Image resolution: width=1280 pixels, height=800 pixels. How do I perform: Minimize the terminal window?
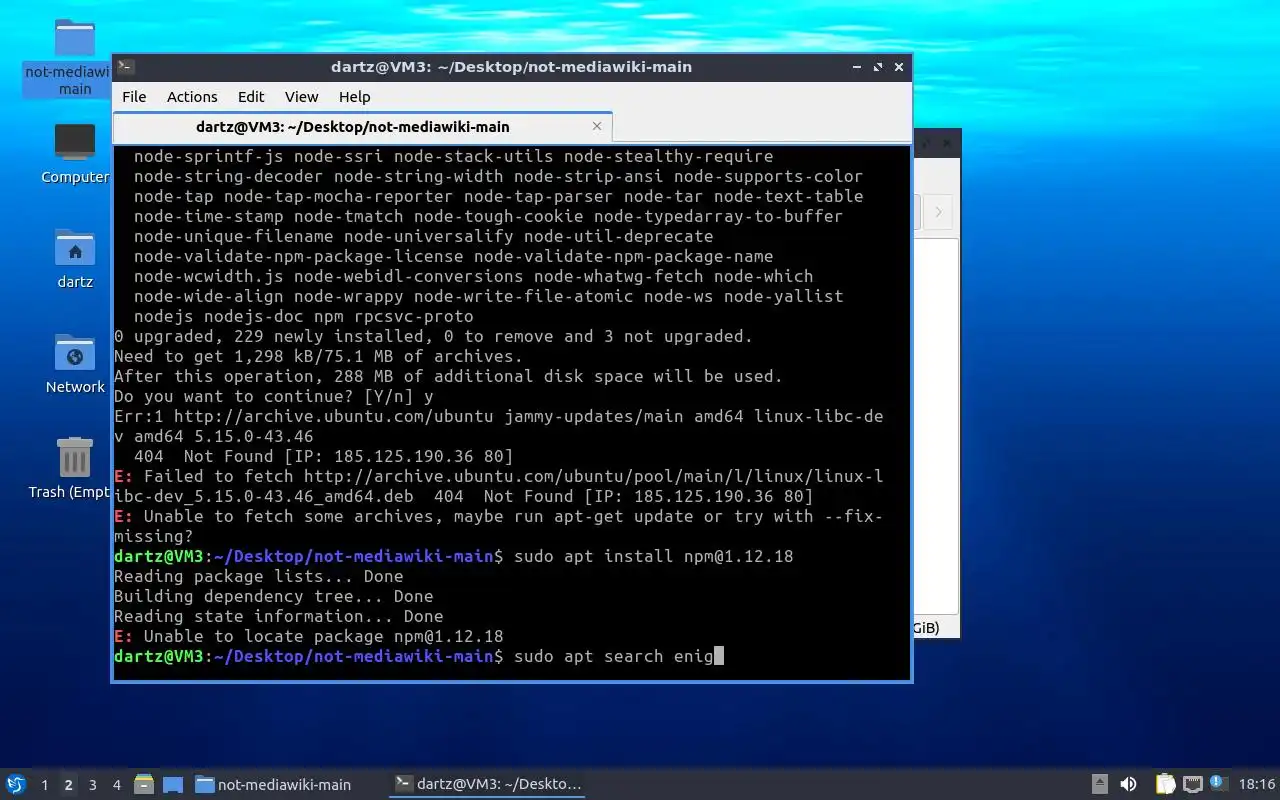pyautogui.click(x=857, y=67)
